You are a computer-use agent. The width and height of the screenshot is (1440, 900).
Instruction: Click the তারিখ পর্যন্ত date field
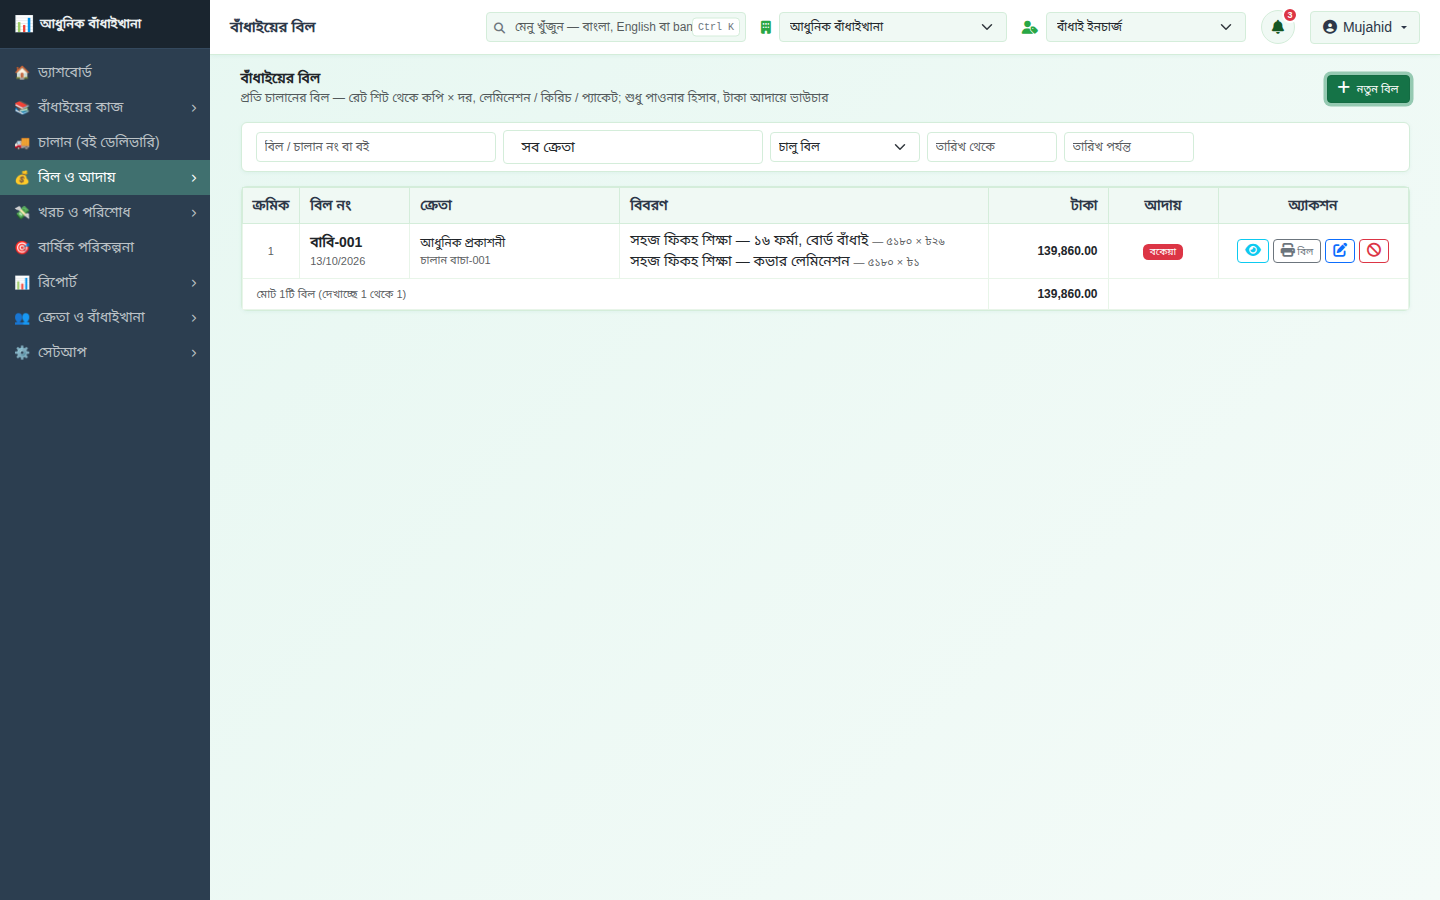pos(1129,147)
